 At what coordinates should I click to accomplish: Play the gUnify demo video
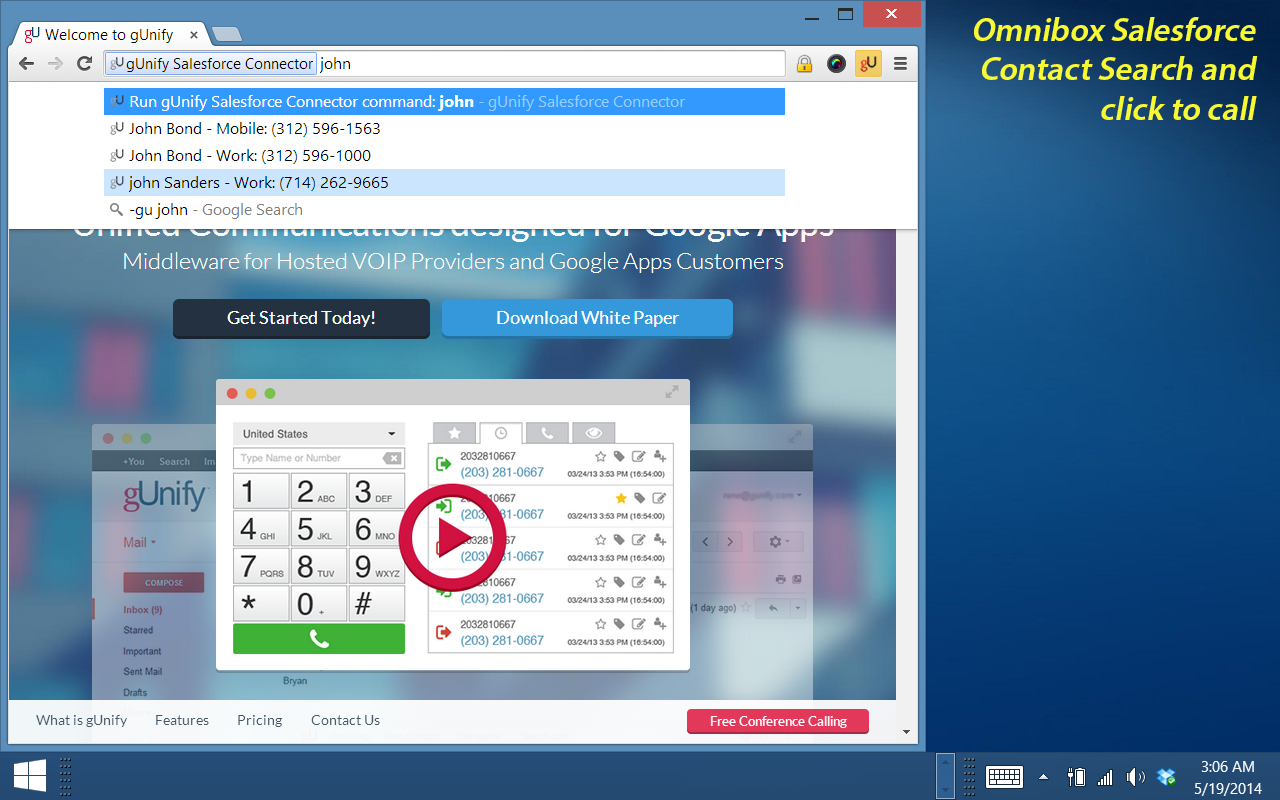[452, 538]
